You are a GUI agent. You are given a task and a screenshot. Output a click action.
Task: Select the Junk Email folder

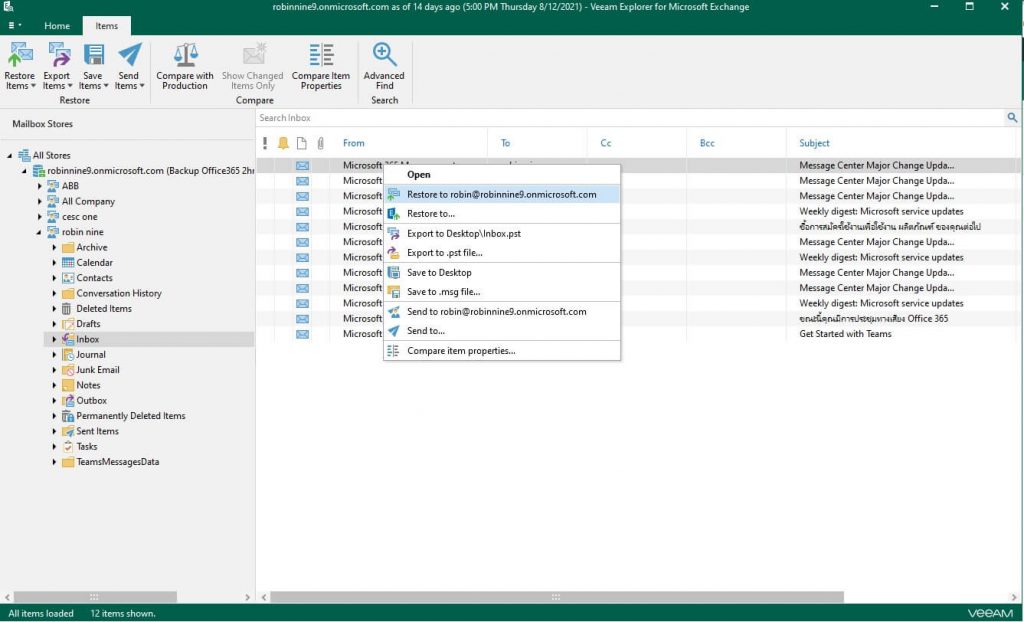(97, 370)
